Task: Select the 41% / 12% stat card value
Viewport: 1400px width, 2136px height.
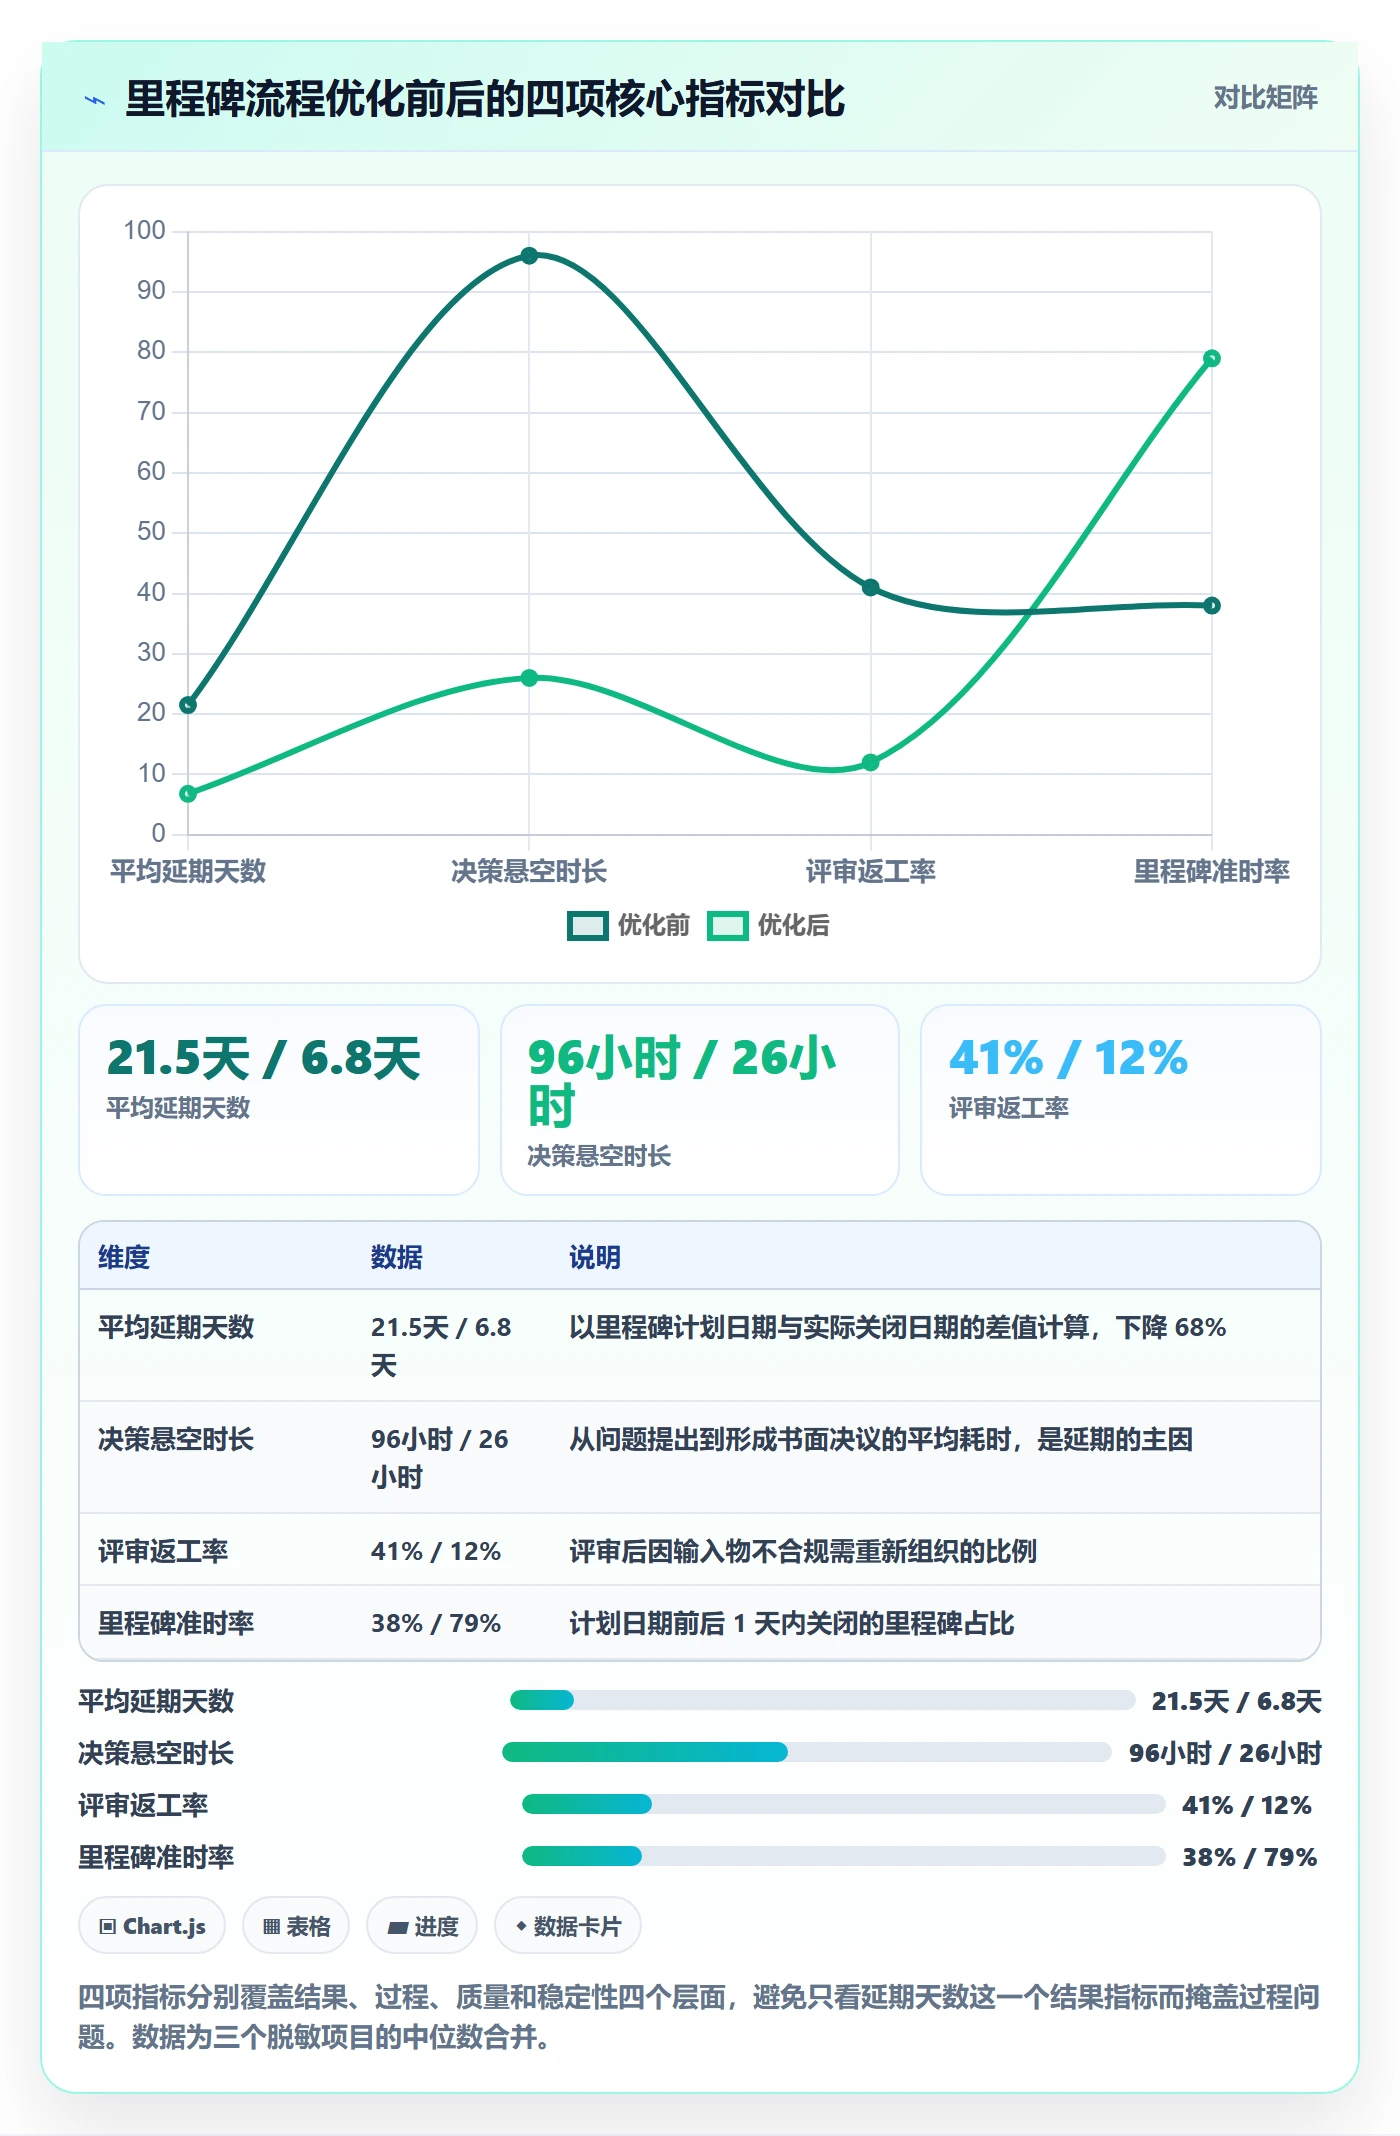Action: point(1068,1058)
